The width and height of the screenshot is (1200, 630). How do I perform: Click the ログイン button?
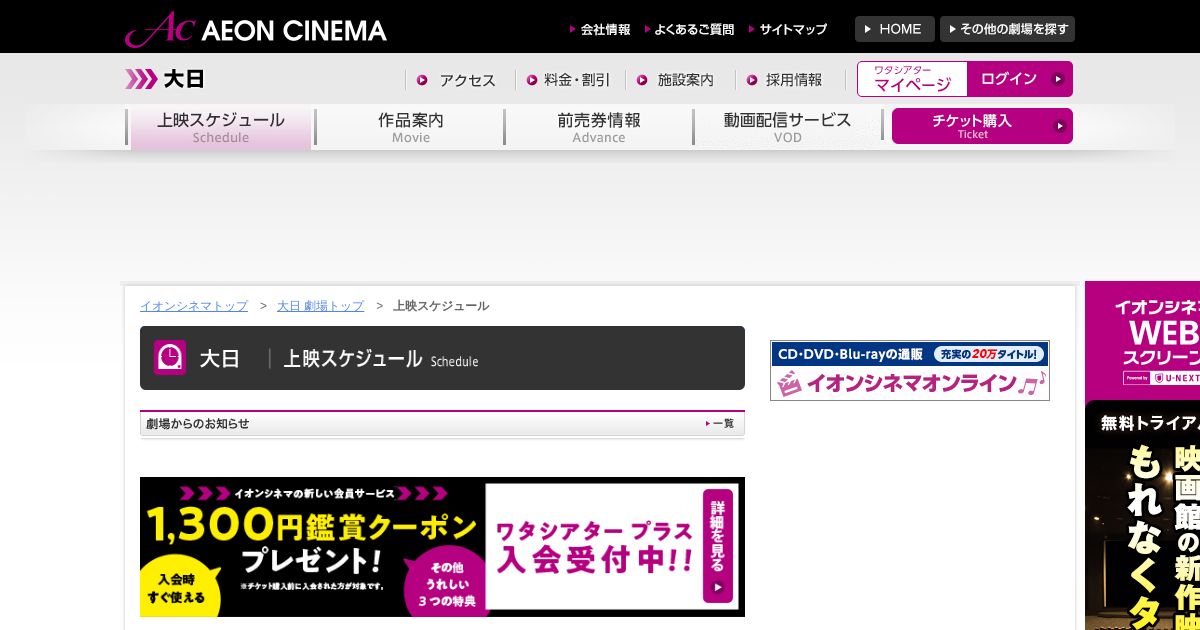[1020, 79]
